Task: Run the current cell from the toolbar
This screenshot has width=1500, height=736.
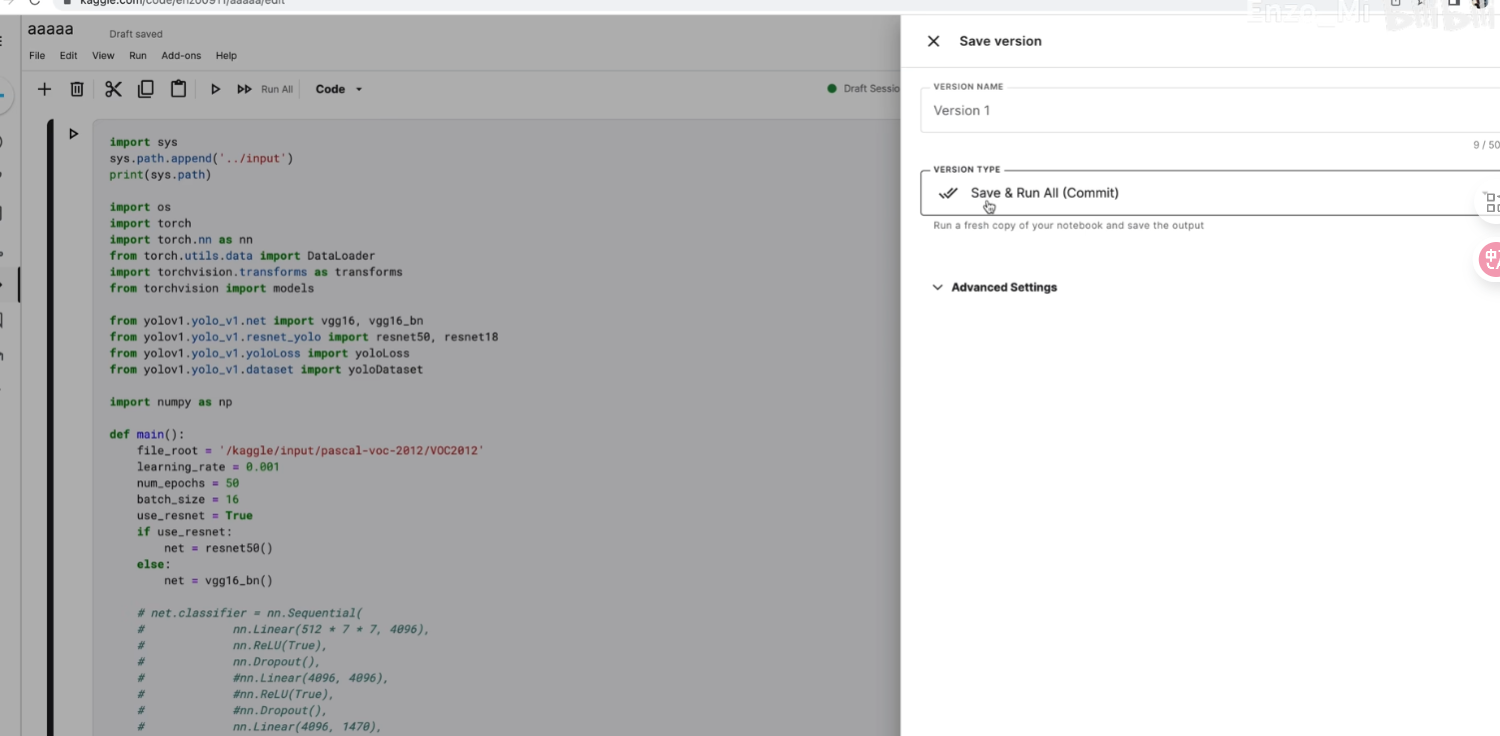Action: (215, 89)
